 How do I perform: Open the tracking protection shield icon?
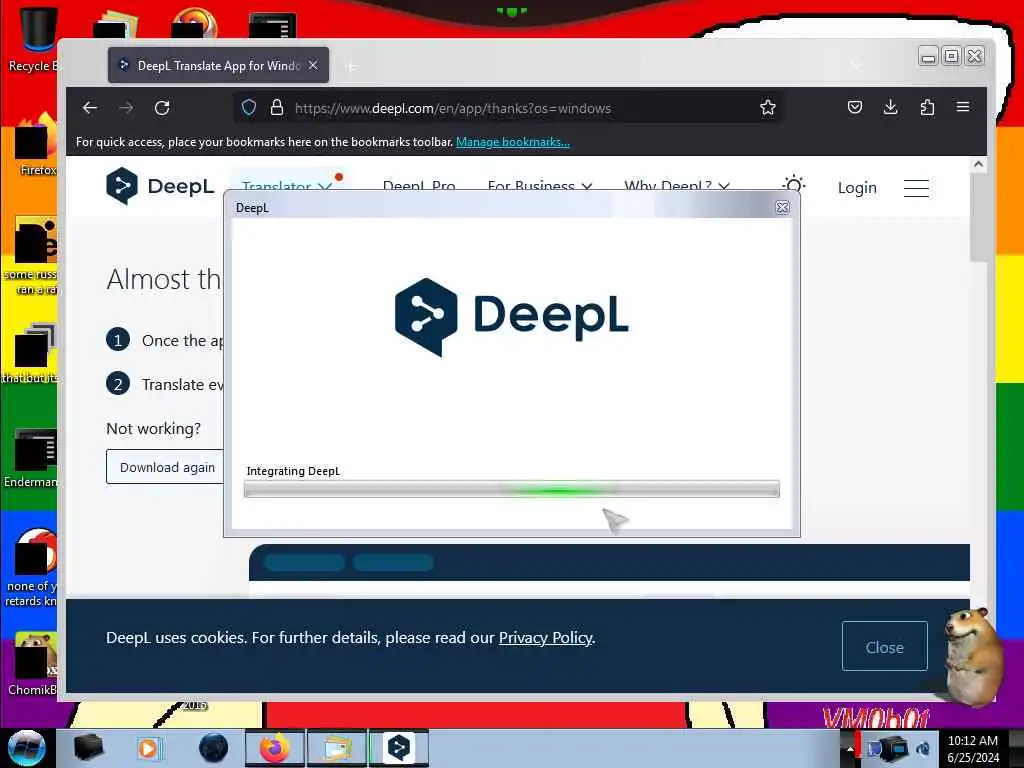(249, 108)
